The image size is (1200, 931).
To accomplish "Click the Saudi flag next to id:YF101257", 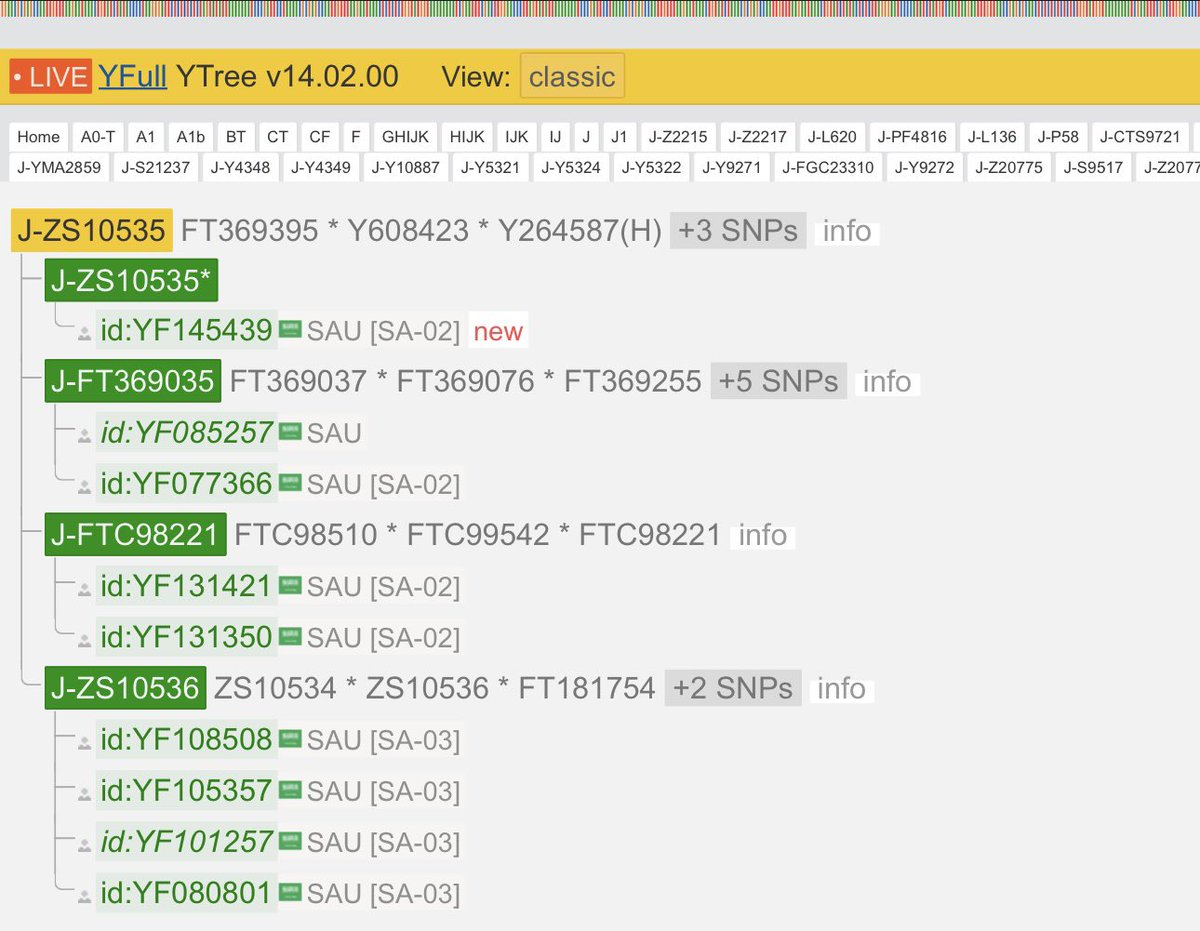I will pos(290,840).
